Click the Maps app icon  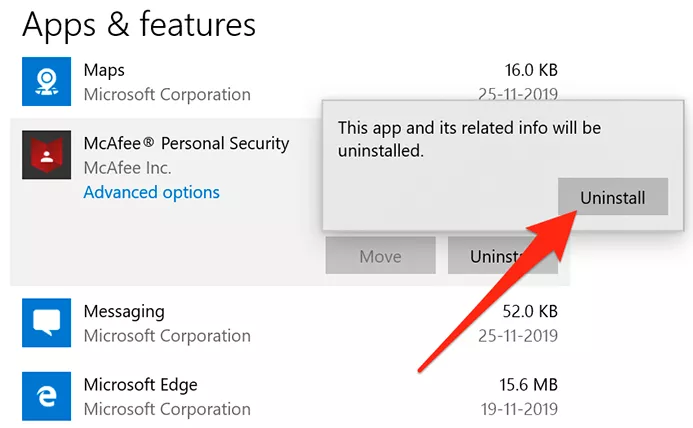tap(46, 82)
